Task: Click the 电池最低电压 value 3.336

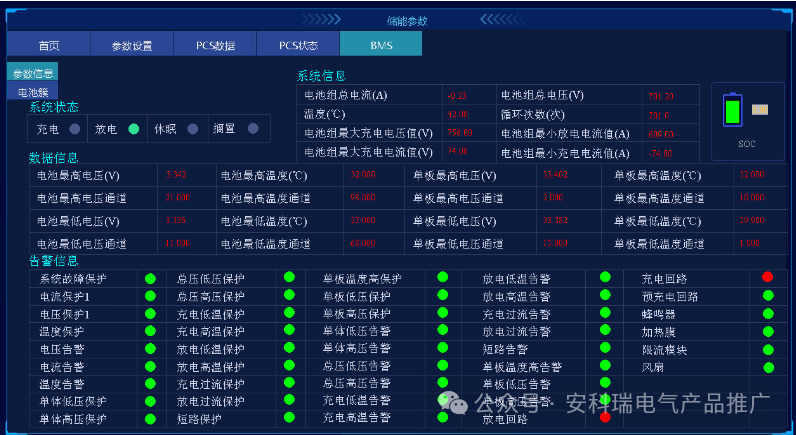Action: [176, 220]
